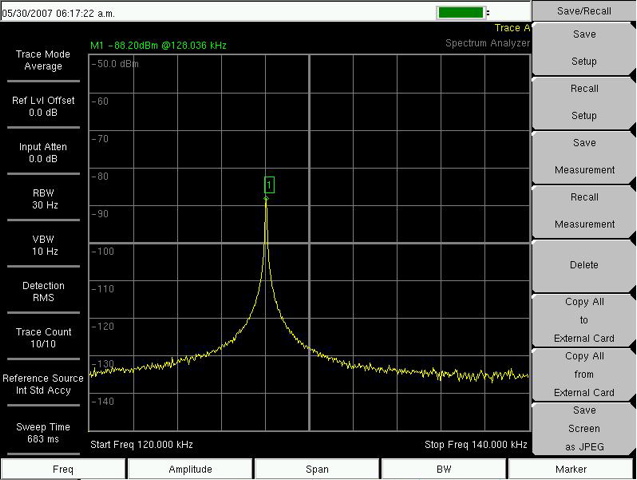
Task: Click the Trace Mode Average field
Action: pyautogui.click(x=43, y=60)
